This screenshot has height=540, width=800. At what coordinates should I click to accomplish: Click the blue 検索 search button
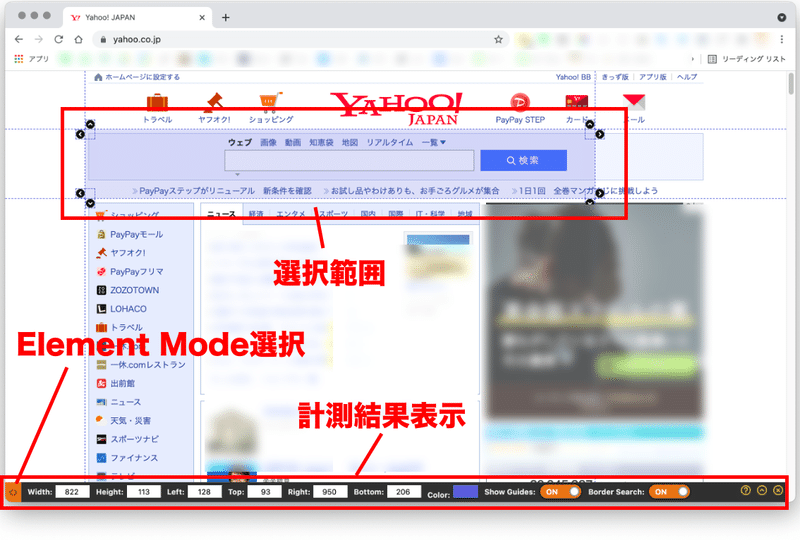click(x=523, y=160)
